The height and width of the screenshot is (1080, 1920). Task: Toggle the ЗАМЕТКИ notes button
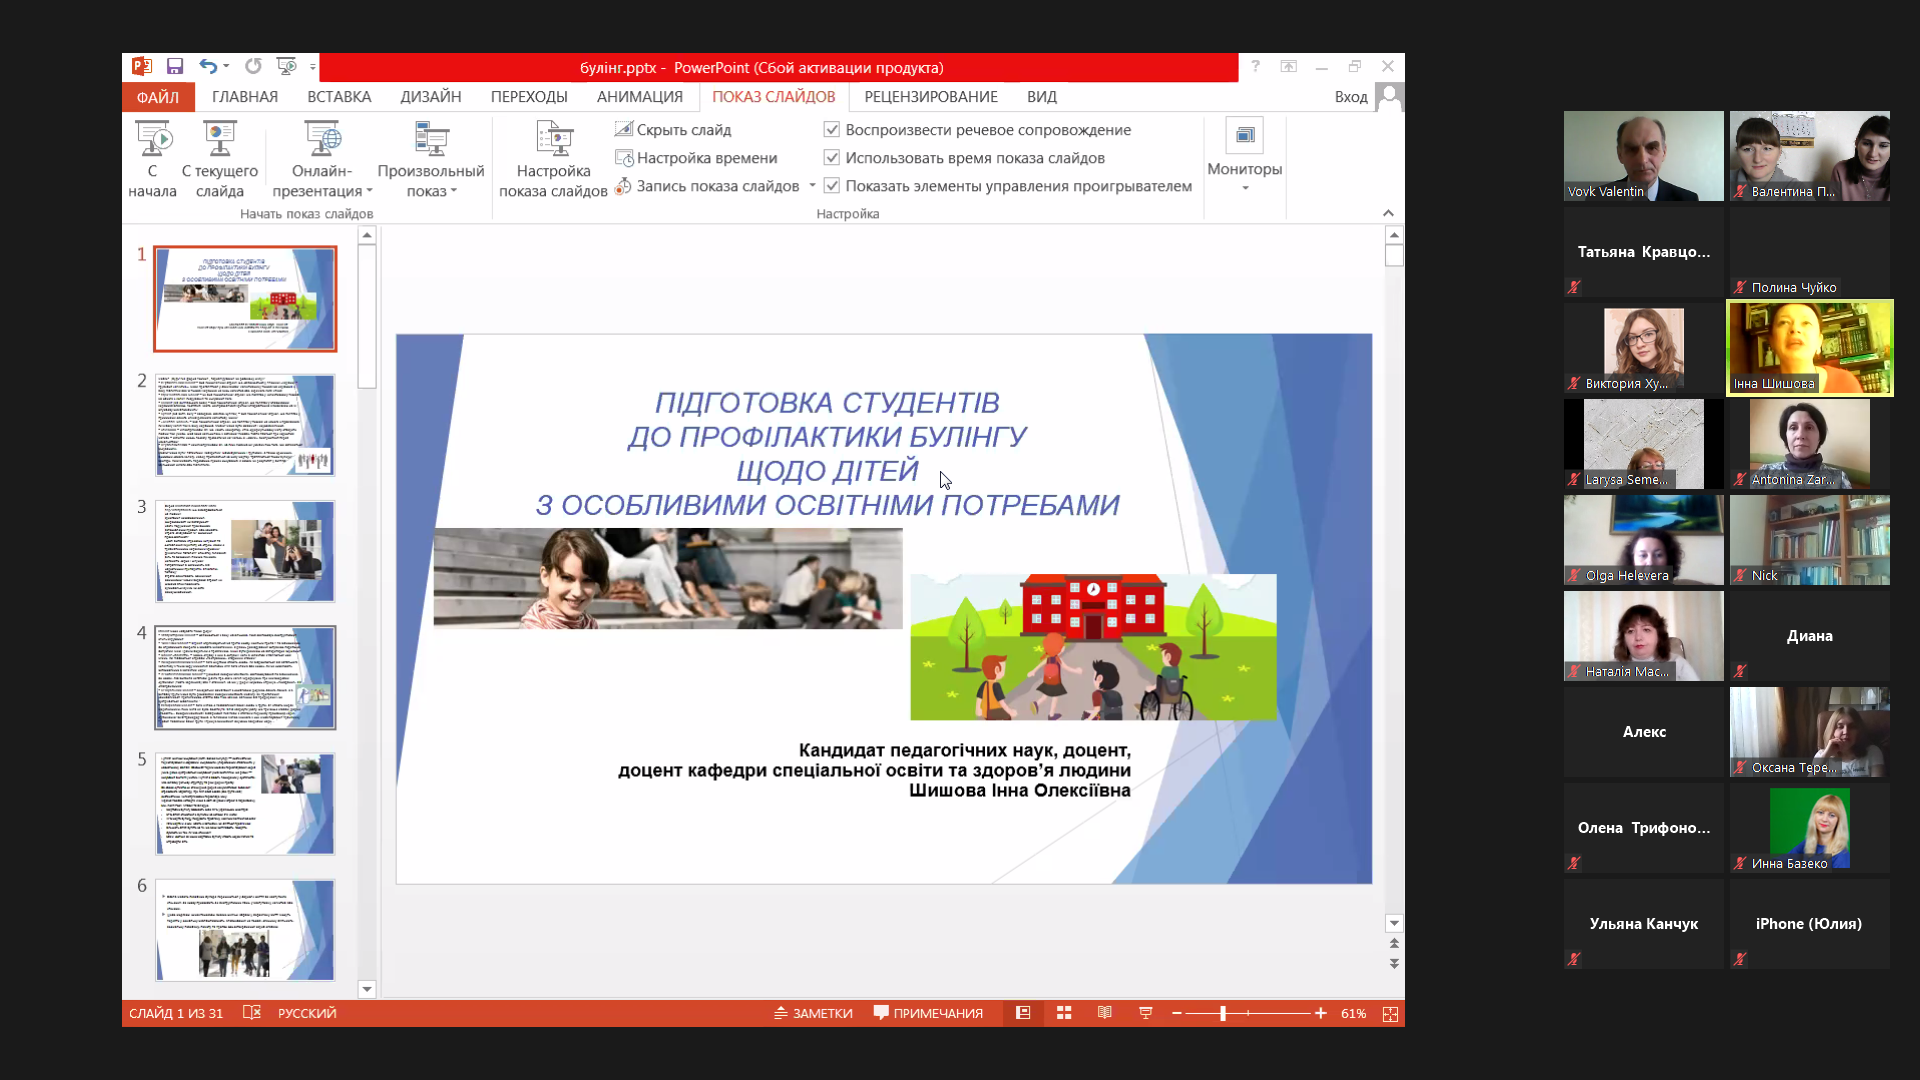pyautogui.click(x=813, y=1013)
